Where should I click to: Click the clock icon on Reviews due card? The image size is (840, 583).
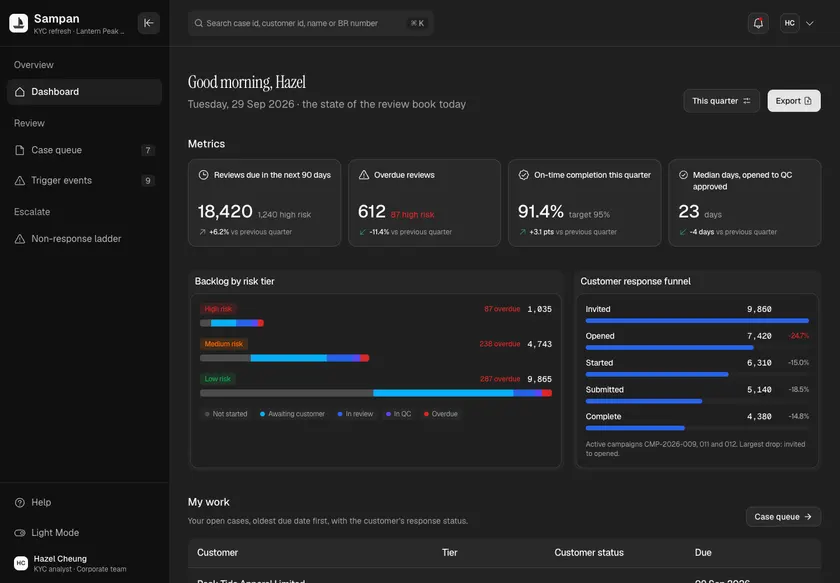[x=204, y=175]
